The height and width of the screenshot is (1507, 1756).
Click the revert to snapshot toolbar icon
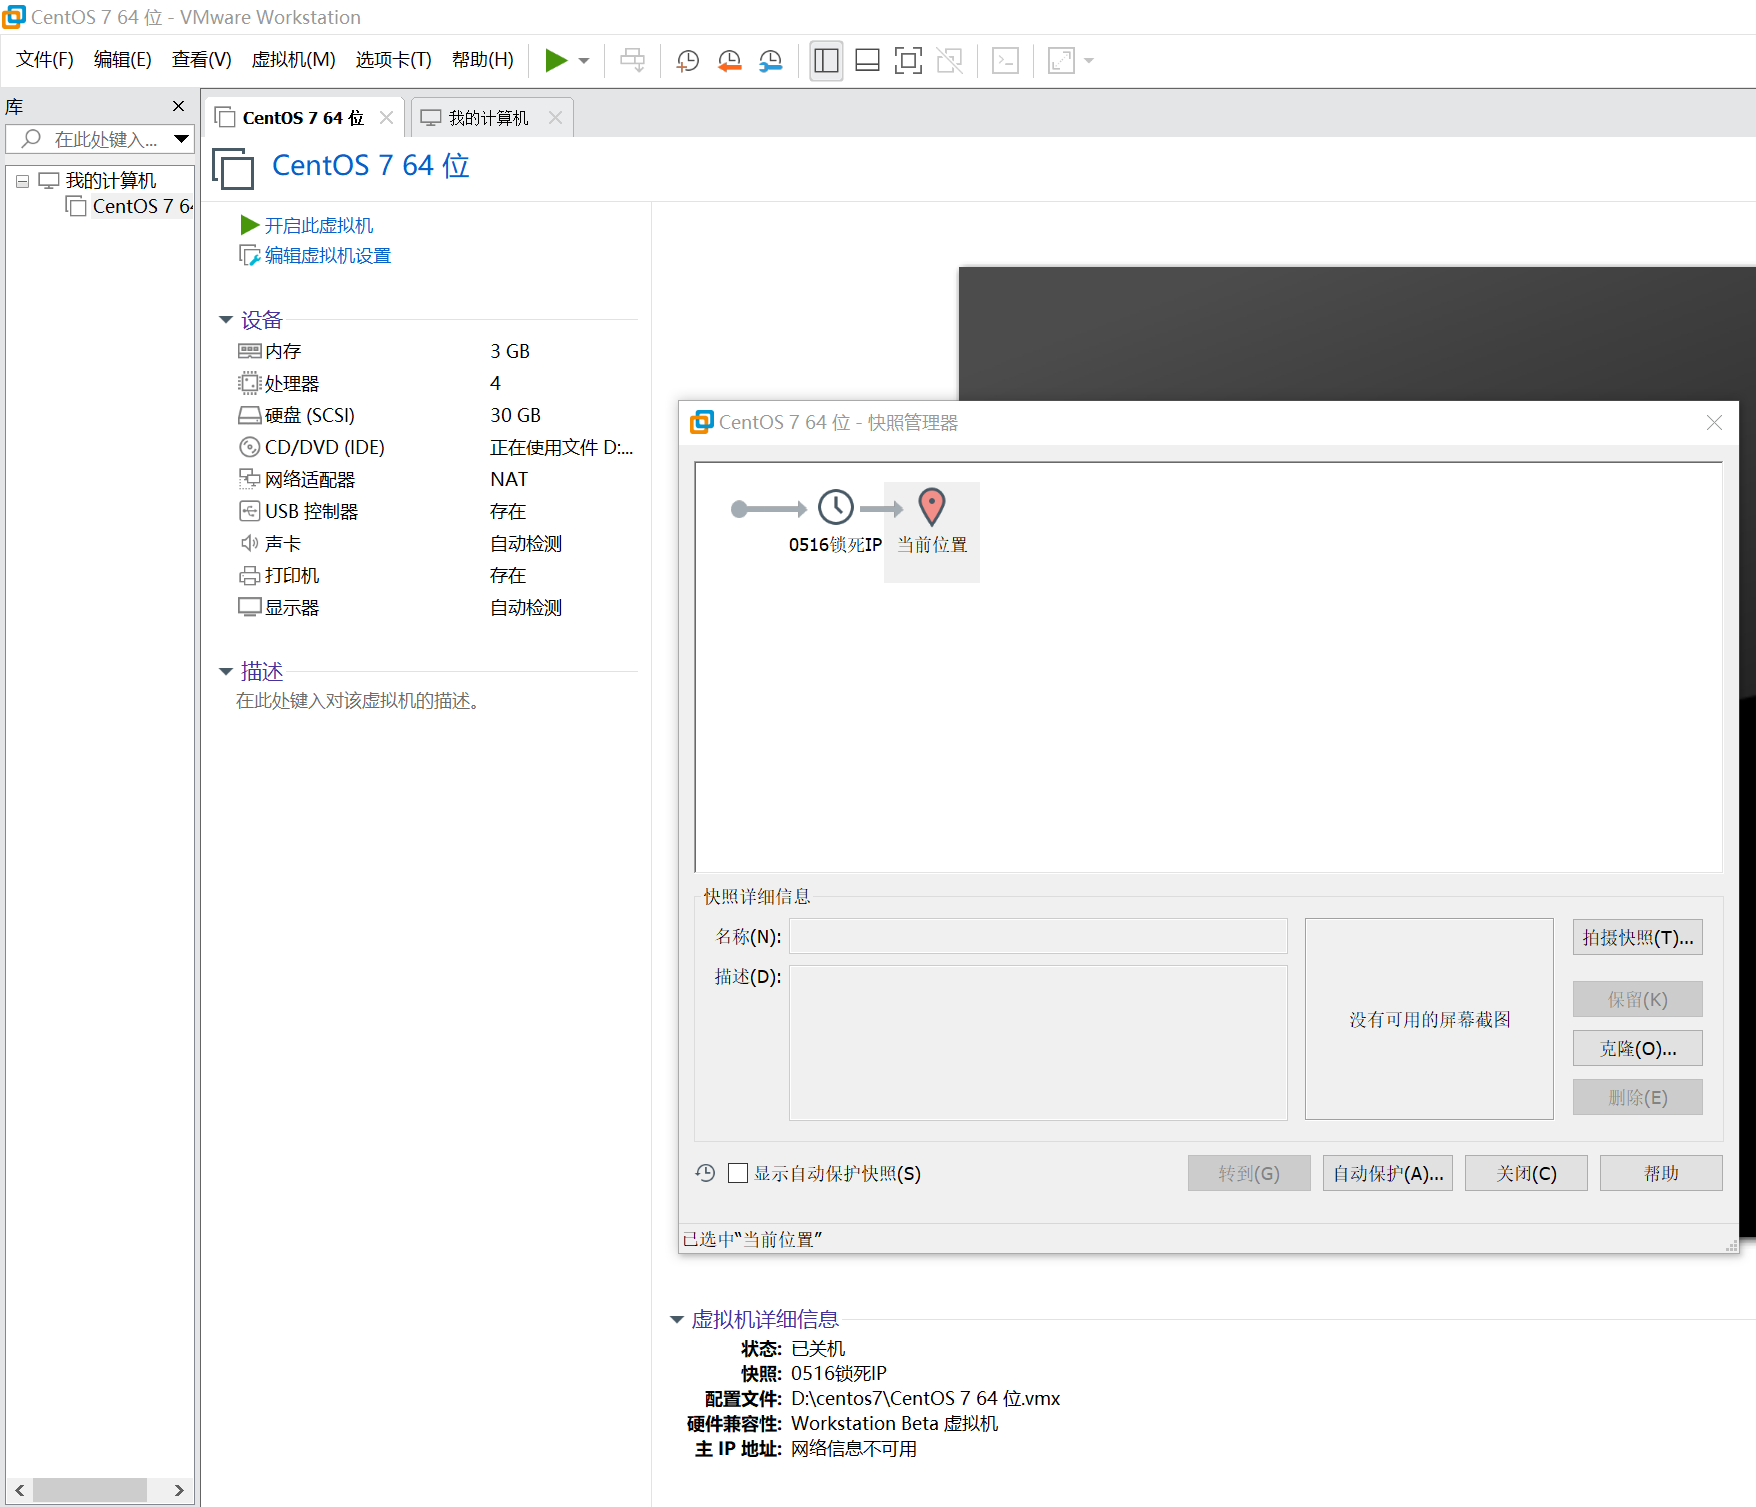730,61
